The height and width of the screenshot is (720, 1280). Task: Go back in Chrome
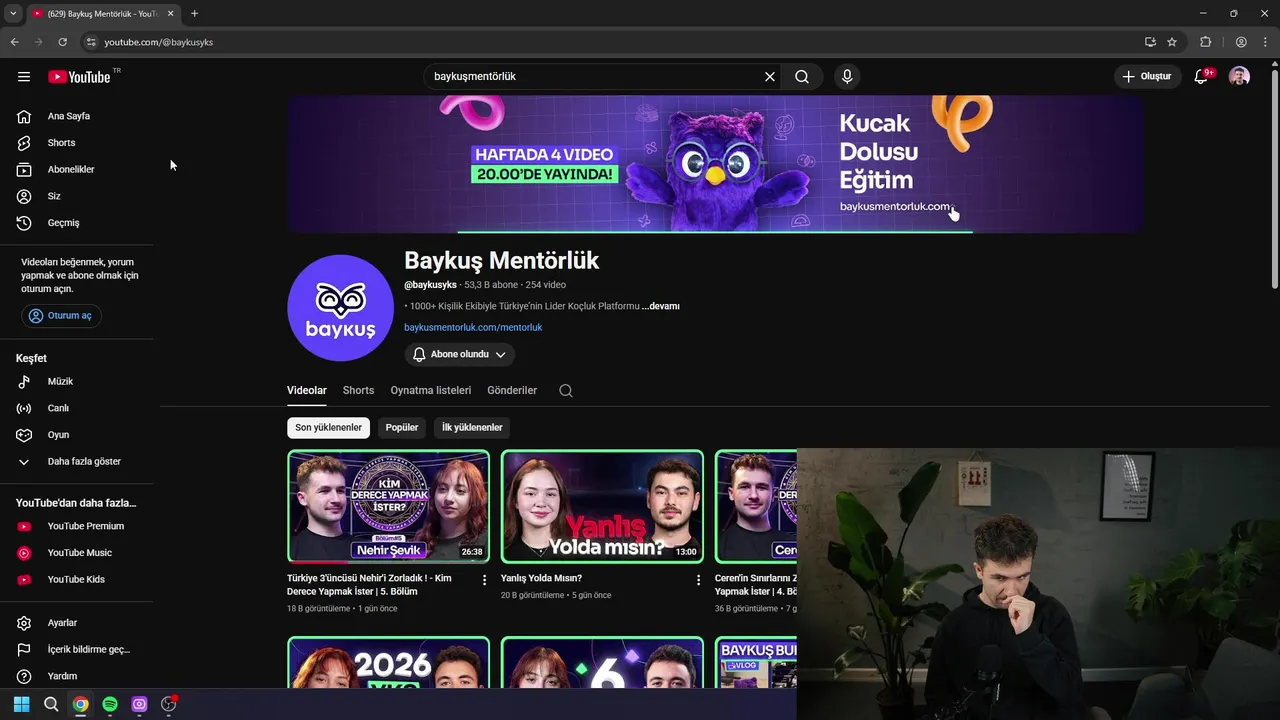[x=14, y=42]
